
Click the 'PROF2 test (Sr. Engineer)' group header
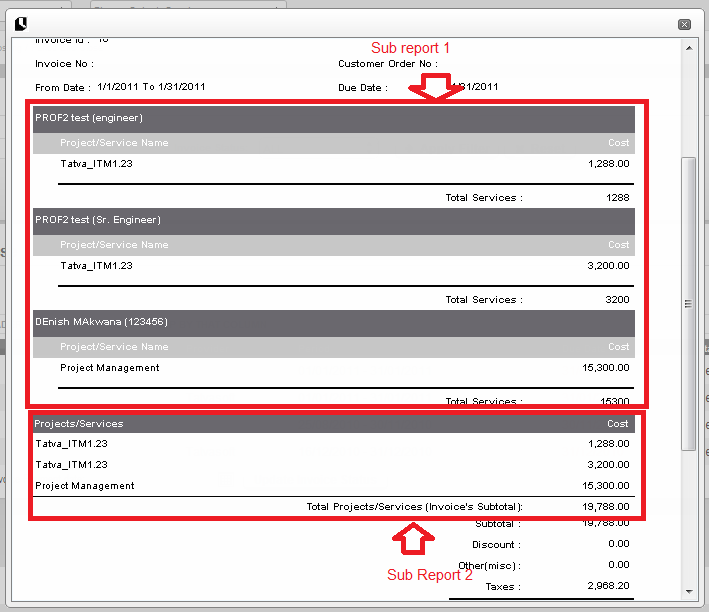point(334,221)
